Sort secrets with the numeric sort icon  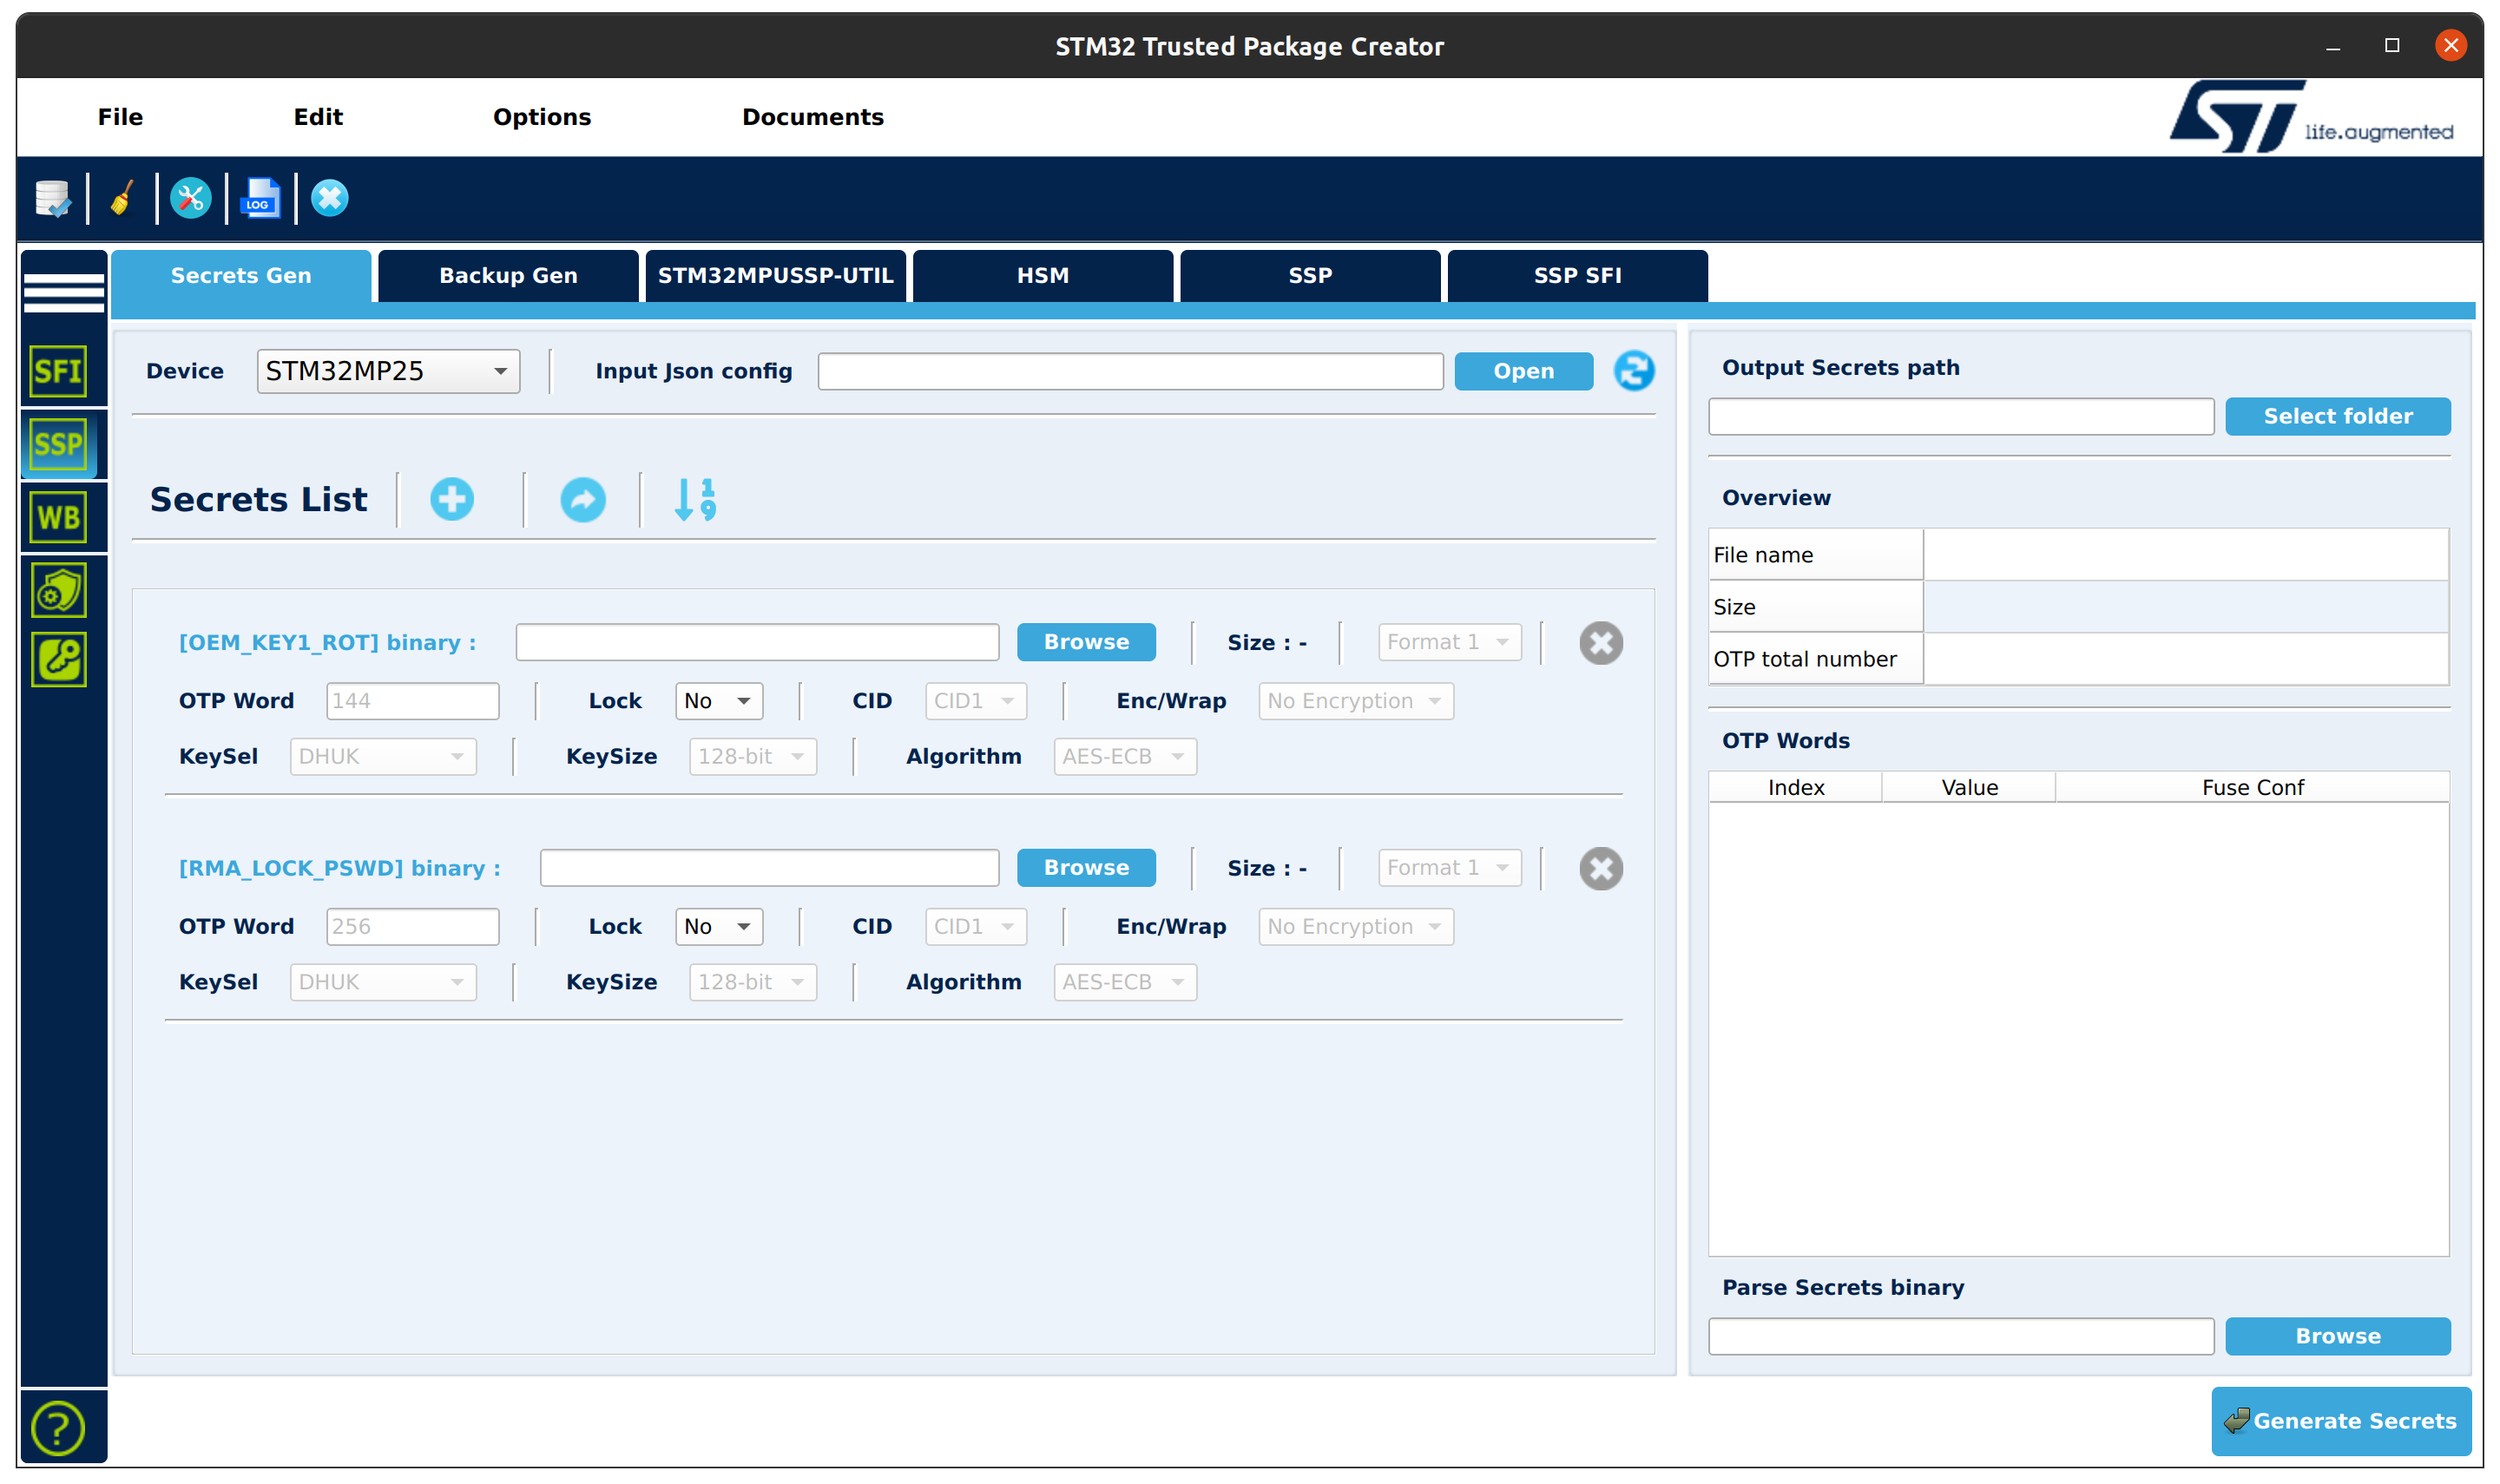coord(695,499)
